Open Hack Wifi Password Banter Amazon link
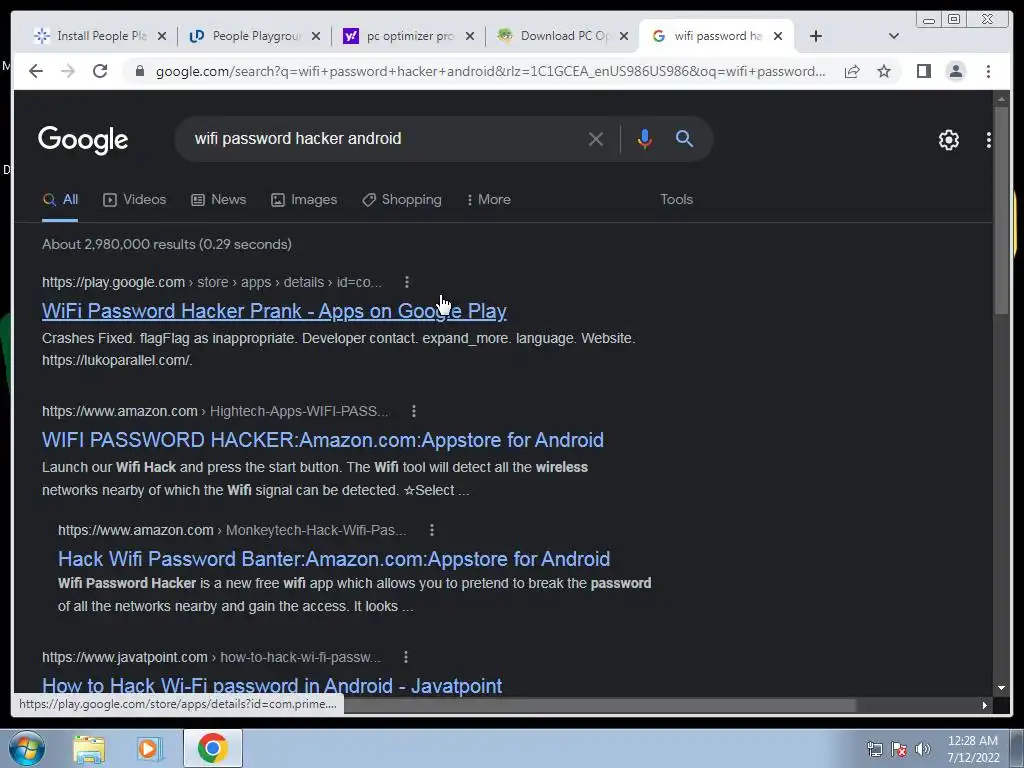1024x768 pixels. [334, 559]
